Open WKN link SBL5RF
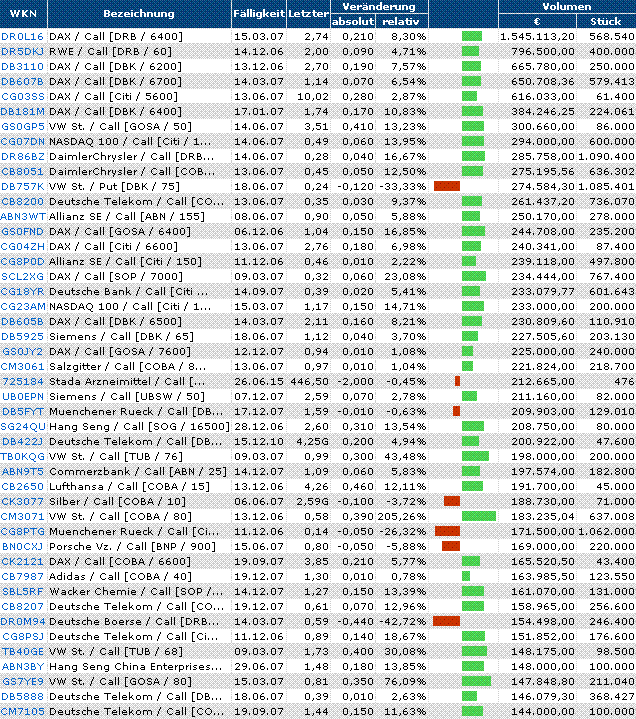Image resolution: width=636 pixels, height=719 pixels. 22,592
